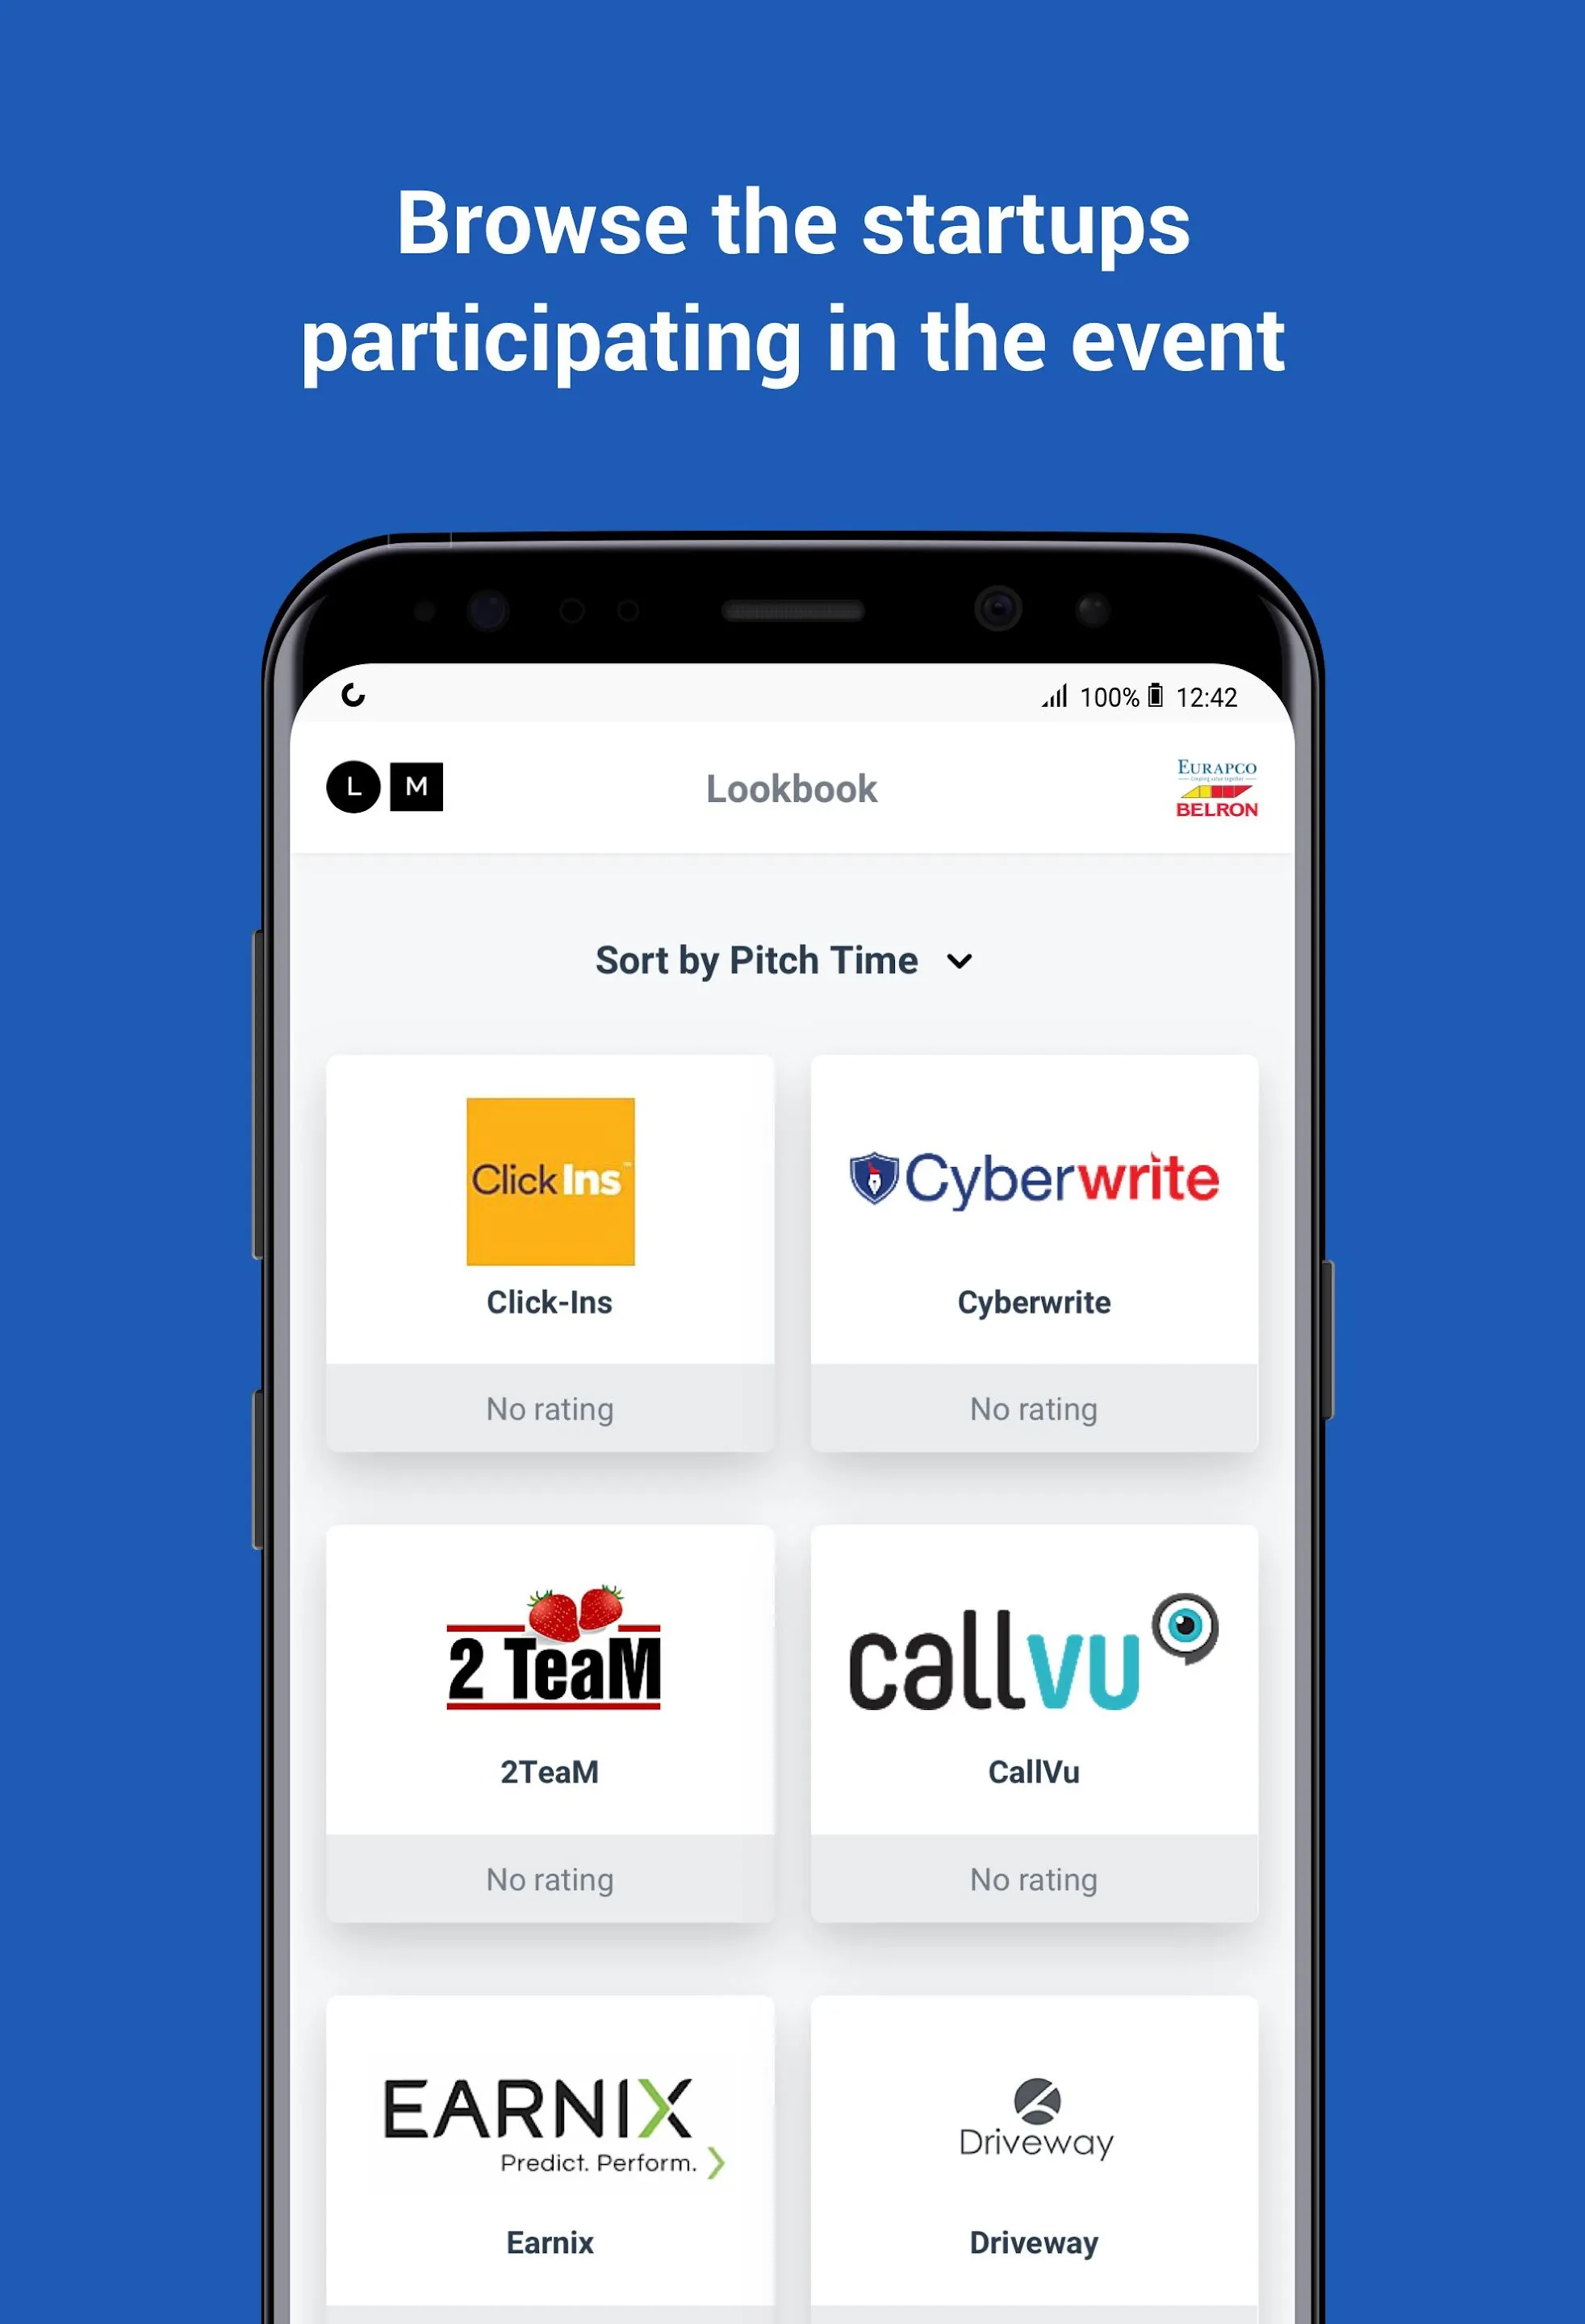Image resolution: width=1585 pixels, height=2324 pixels.
Task: Scroll down to see more startups
Action: [792, 1590]
